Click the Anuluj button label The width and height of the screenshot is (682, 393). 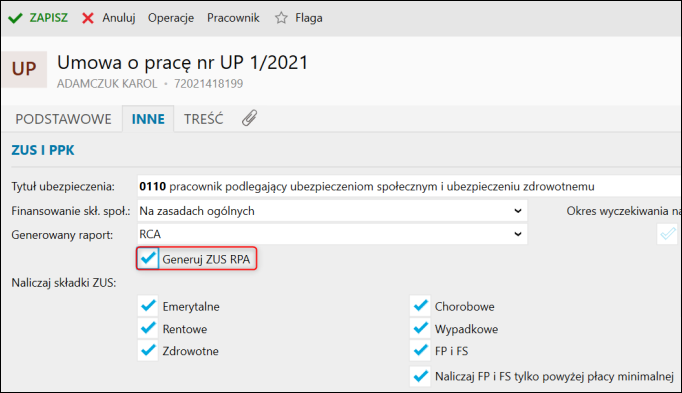(119, 18)
